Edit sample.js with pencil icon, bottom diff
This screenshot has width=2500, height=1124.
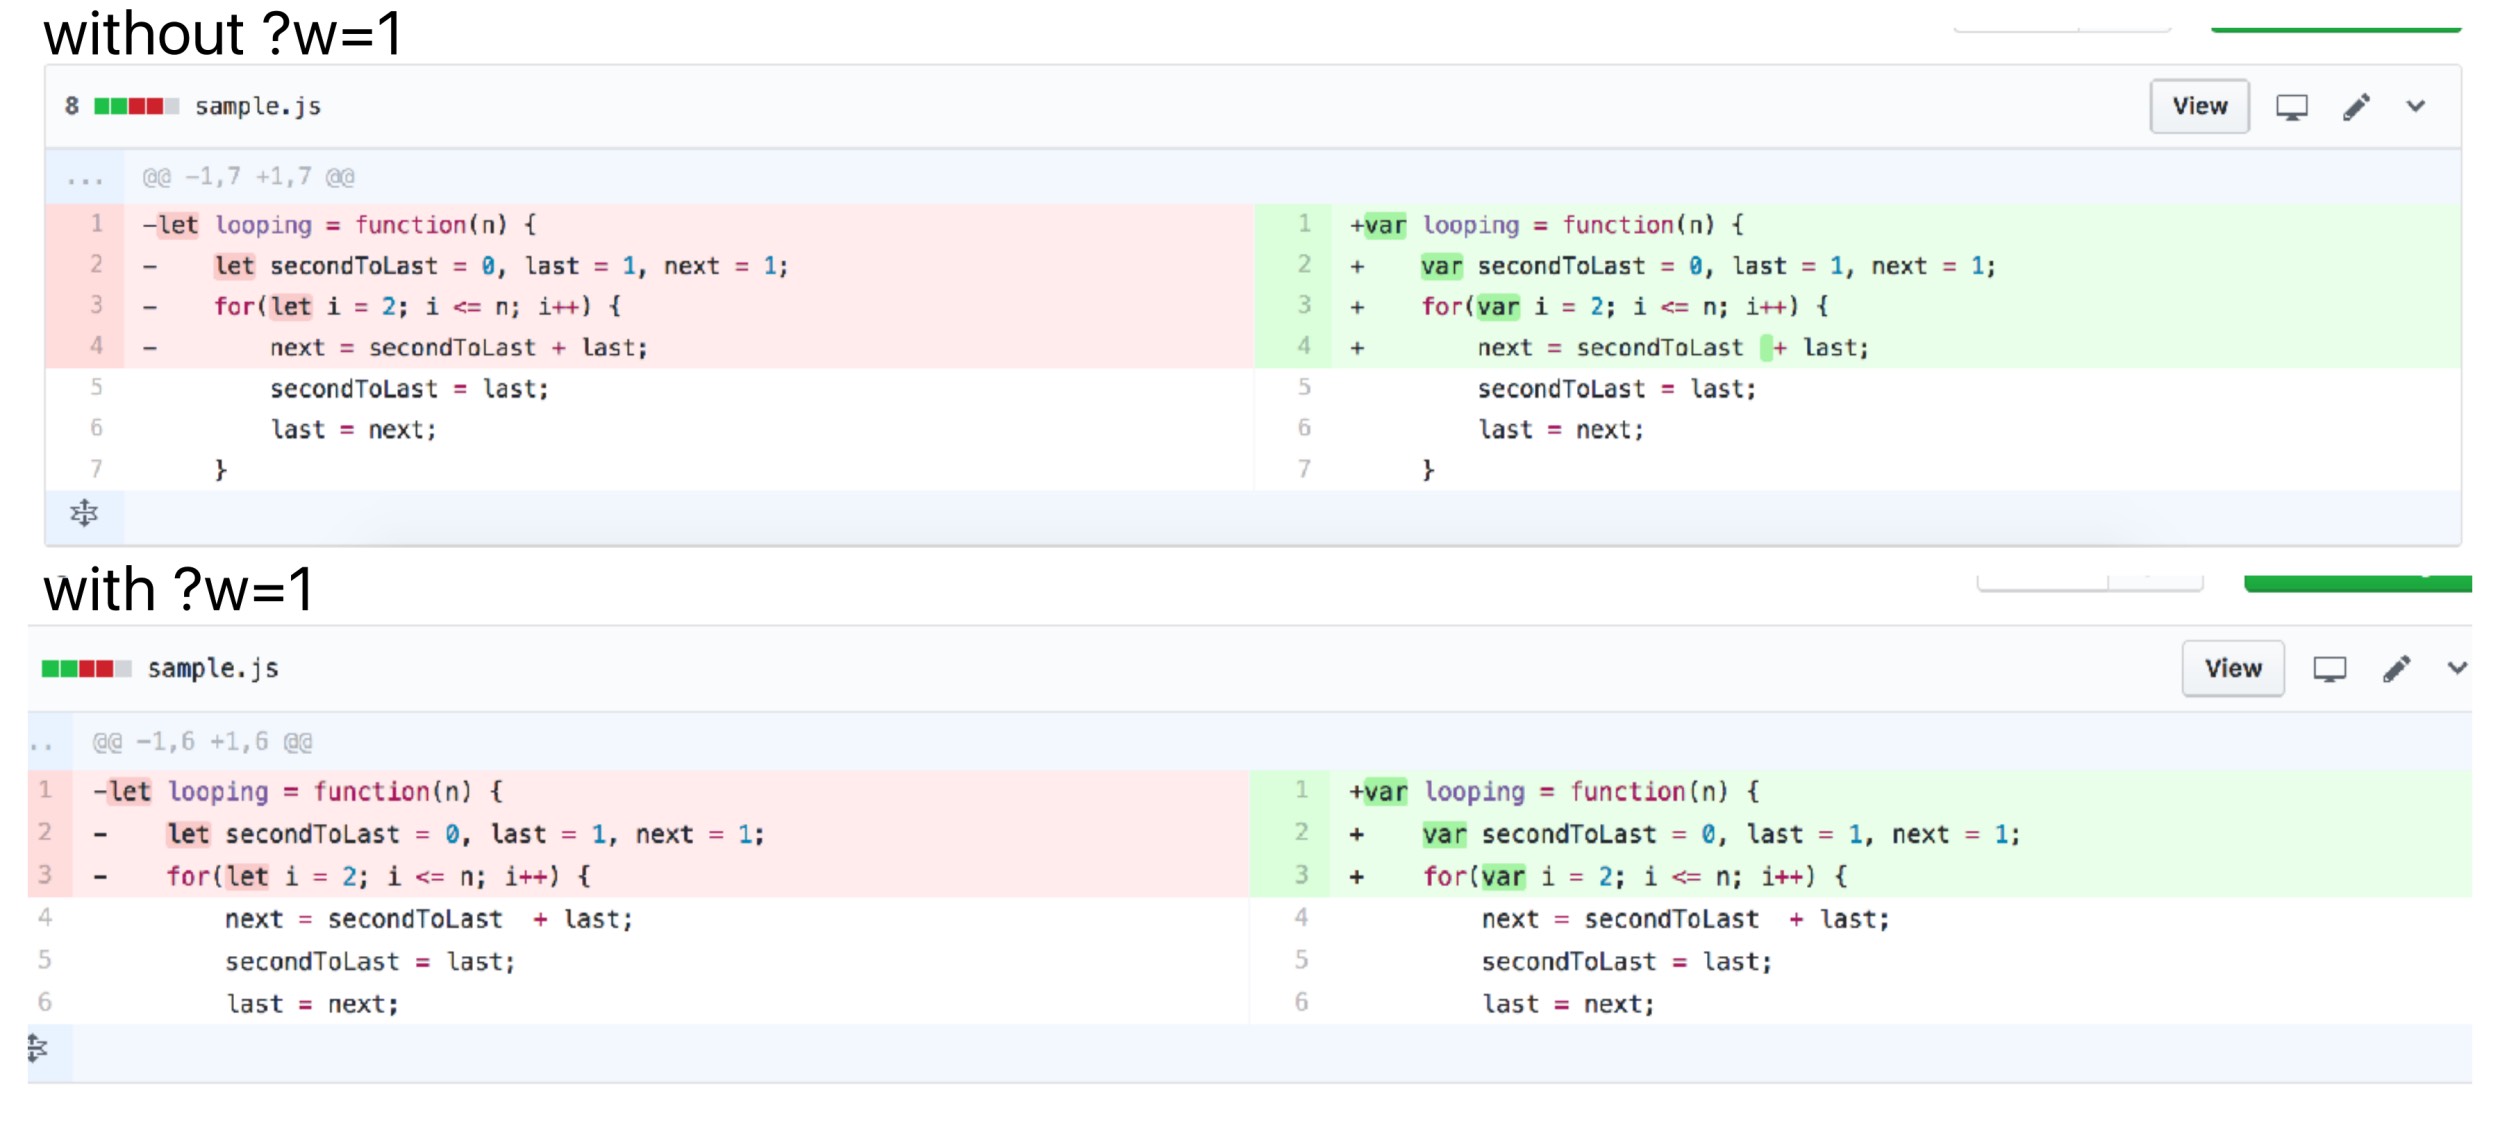2397,669
